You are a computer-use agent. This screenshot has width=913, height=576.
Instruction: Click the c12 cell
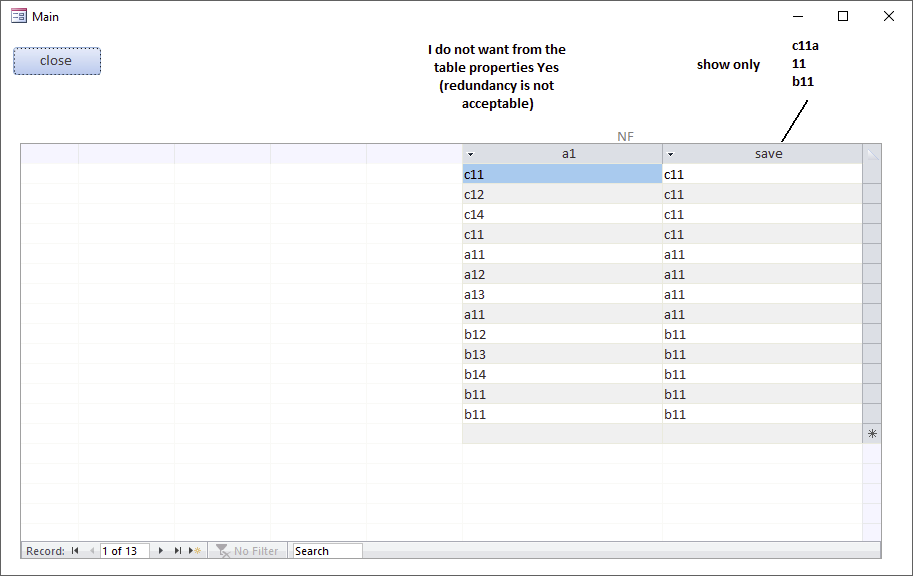(x=562, y=194)
